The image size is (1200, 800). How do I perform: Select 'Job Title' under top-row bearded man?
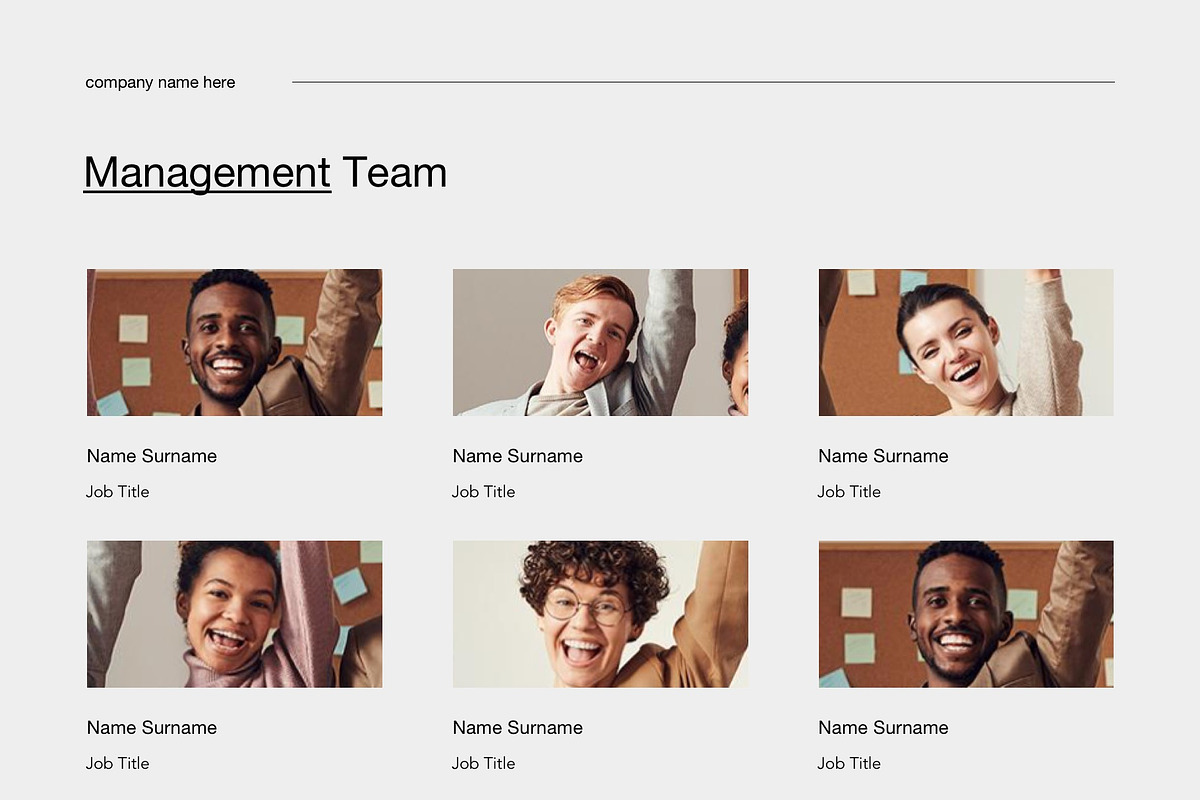(118, 492)
